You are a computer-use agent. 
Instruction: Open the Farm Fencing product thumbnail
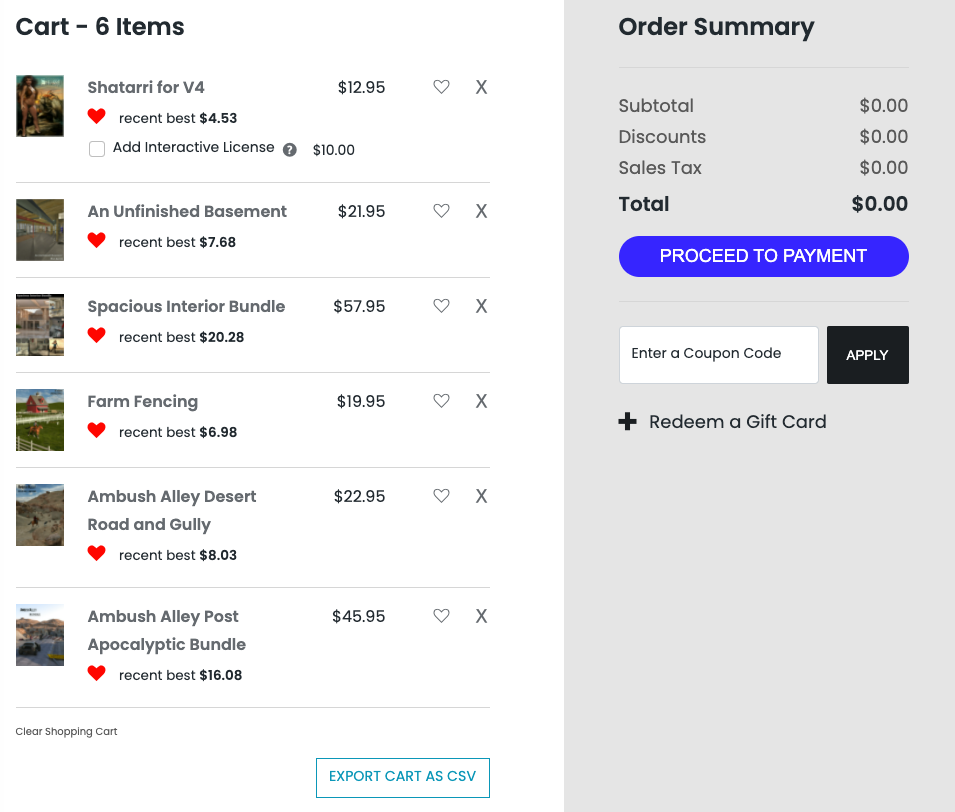pos(40,420)
